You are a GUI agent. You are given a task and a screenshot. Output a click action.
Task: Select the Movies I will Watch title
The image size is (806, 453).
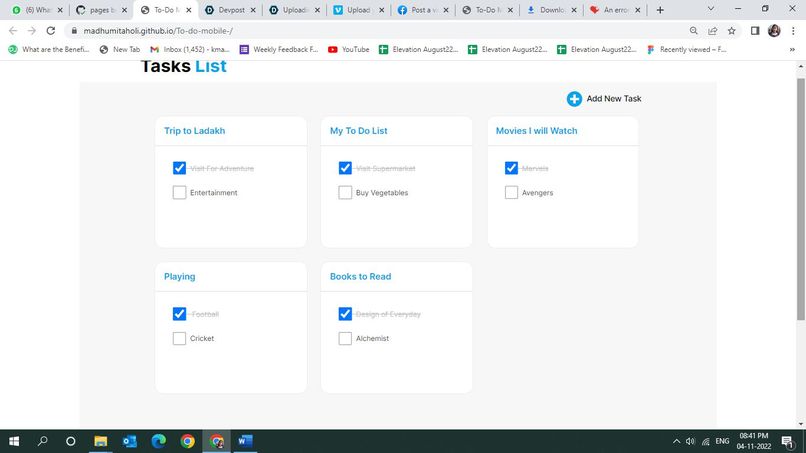point(536,131)
